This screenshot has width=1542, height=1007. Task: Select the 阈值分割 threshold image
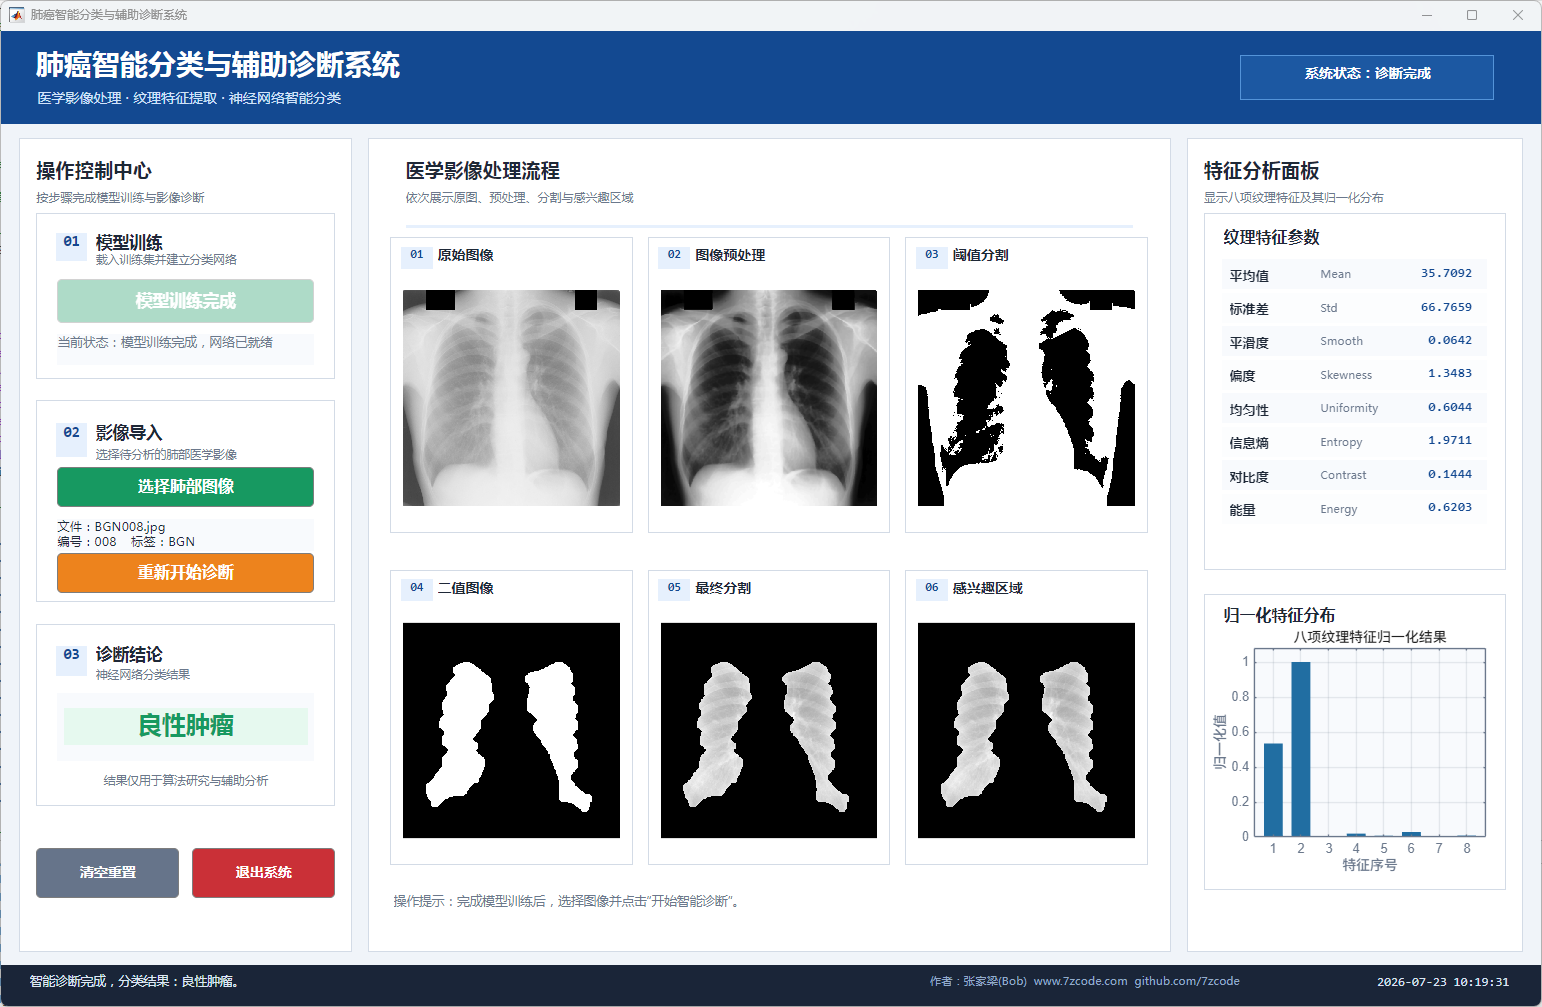tap(1026, 398)
